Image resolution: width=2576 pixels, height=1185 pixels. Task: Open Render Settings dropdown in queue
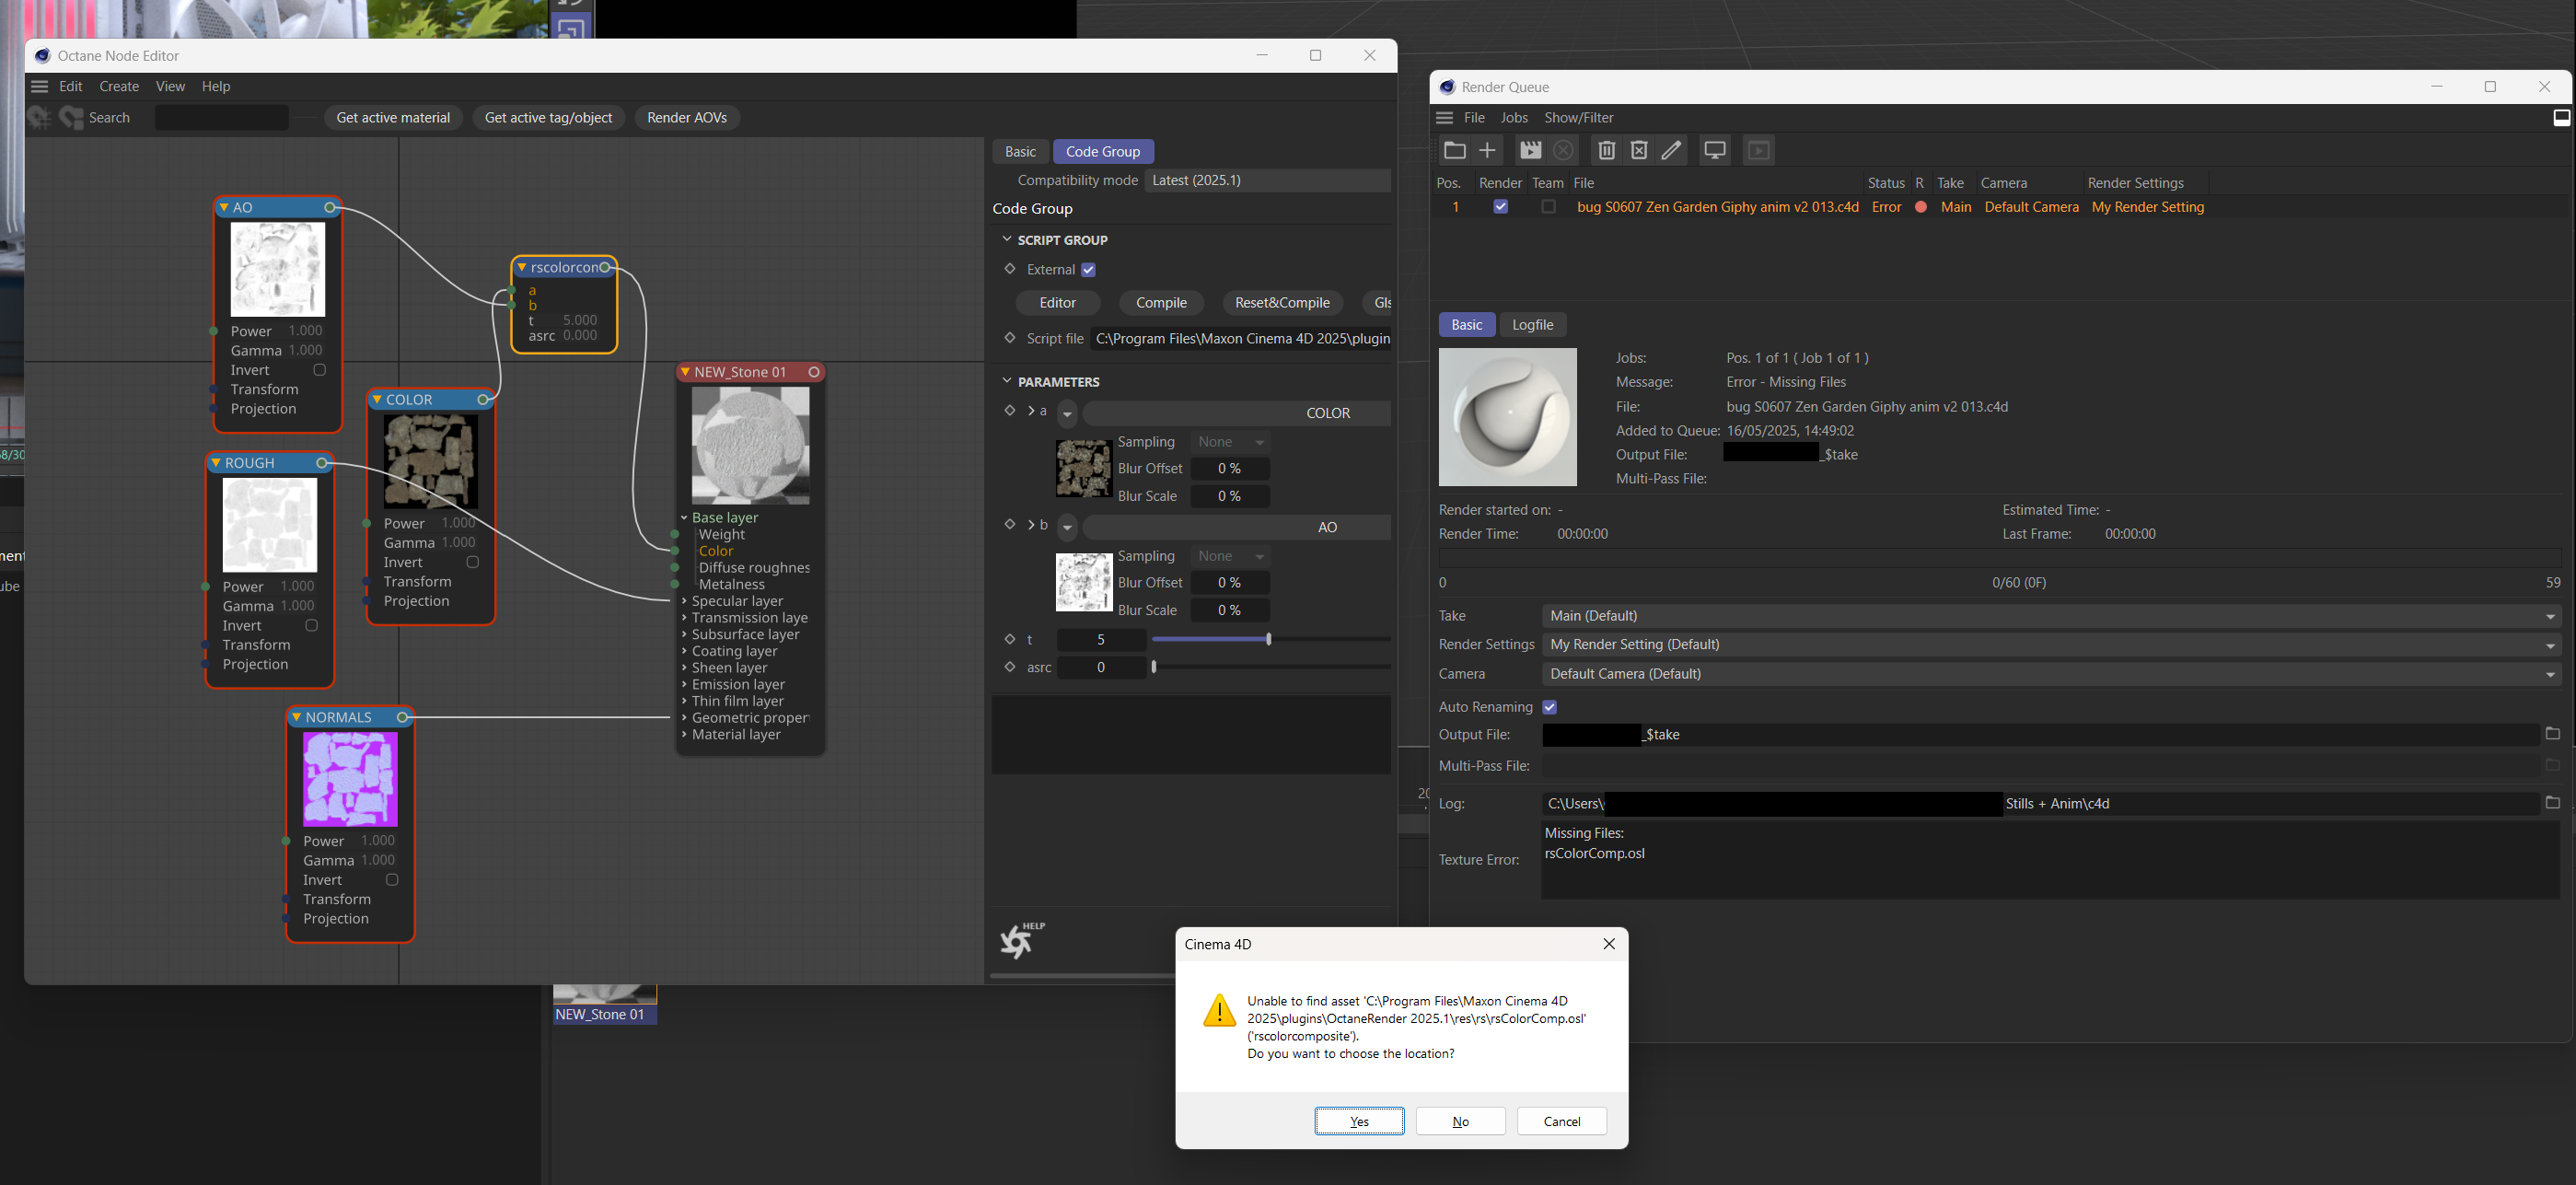tap(2050, 645)
